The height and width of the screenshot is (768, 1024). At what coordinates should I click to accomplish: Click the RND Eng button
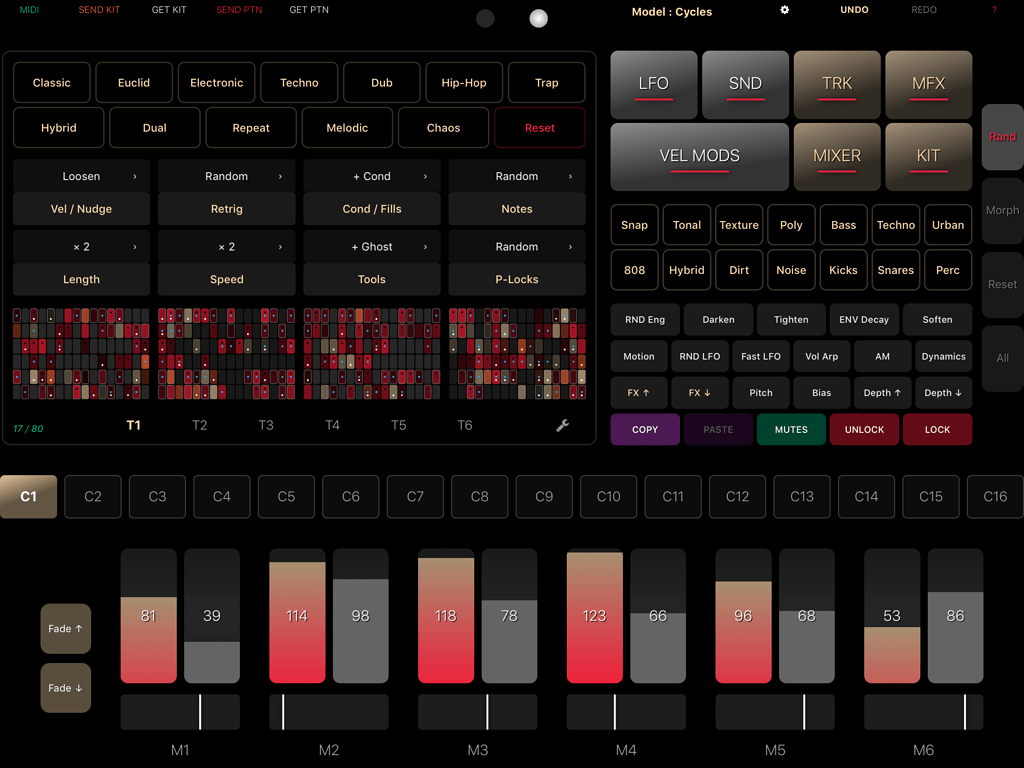[x=645, y=319]
